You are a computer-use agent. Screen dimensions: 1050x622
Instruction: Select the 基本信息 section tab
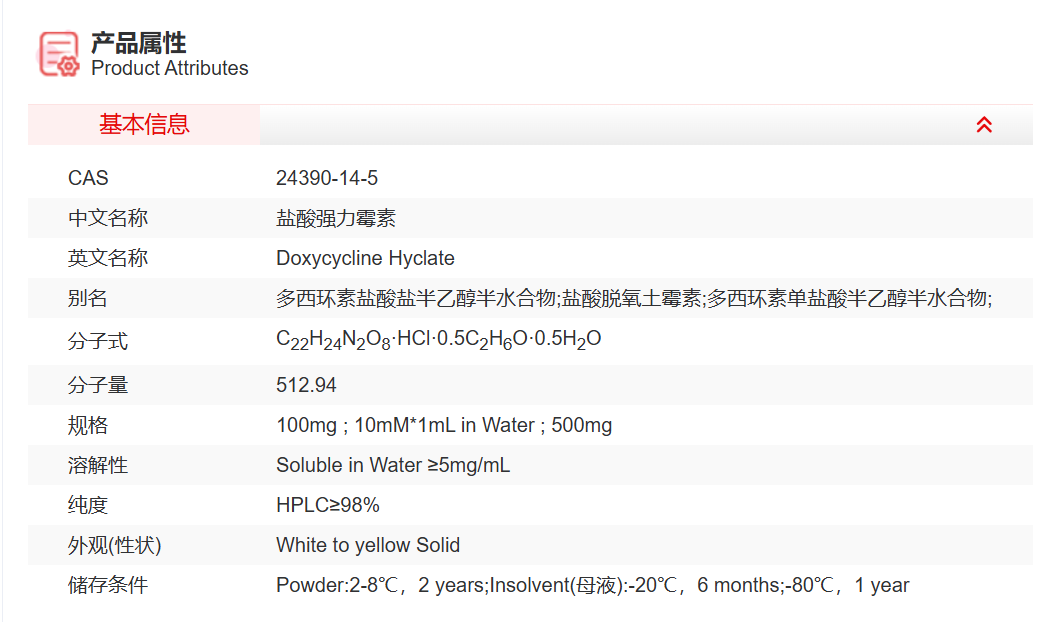pyautogui.click(x=144, y=125)
